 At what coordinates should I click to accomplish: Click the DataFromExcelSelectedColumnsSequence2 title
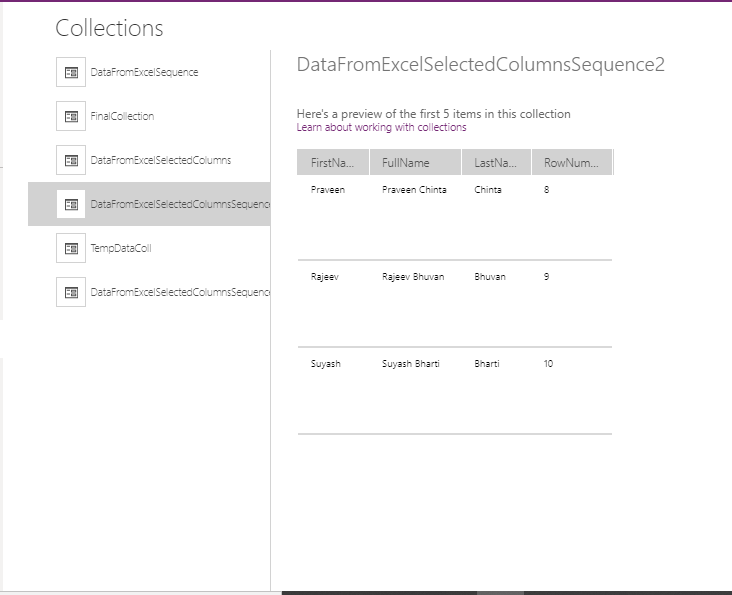point(480,64)
